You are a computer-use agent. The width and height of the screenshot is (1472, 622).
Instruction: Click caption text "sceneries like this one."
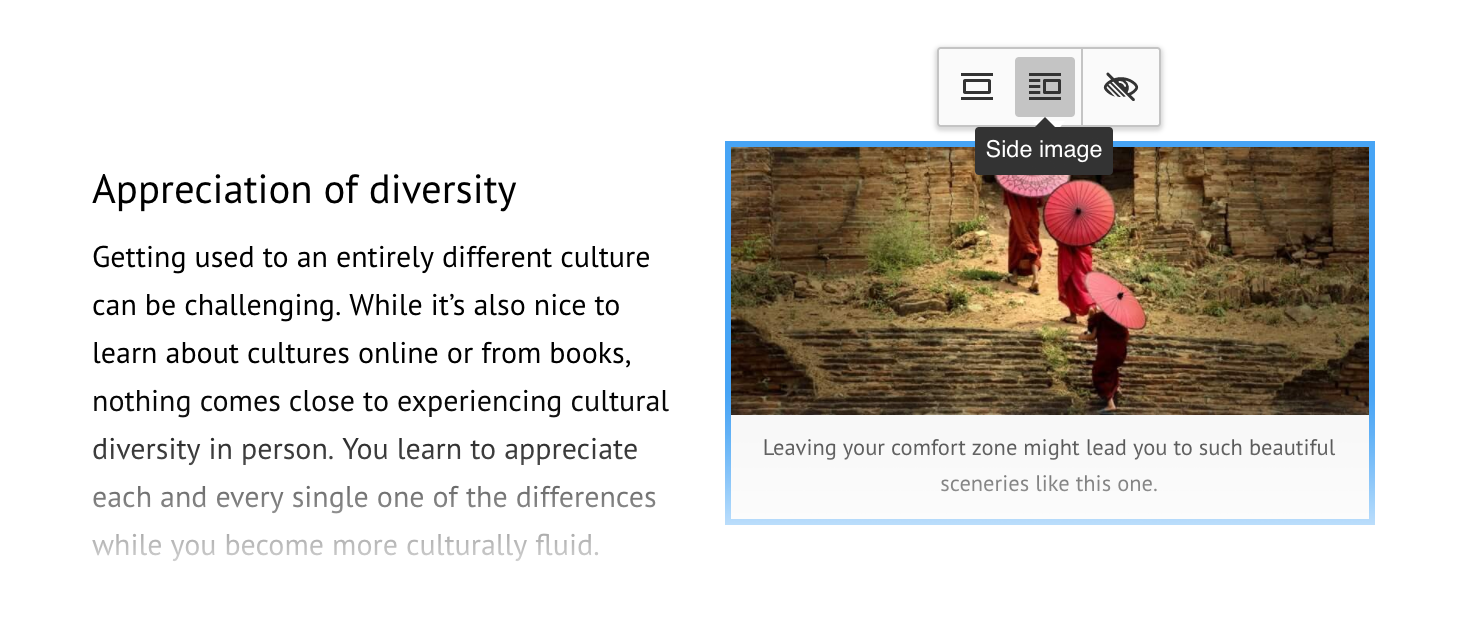pos(1048,484)
